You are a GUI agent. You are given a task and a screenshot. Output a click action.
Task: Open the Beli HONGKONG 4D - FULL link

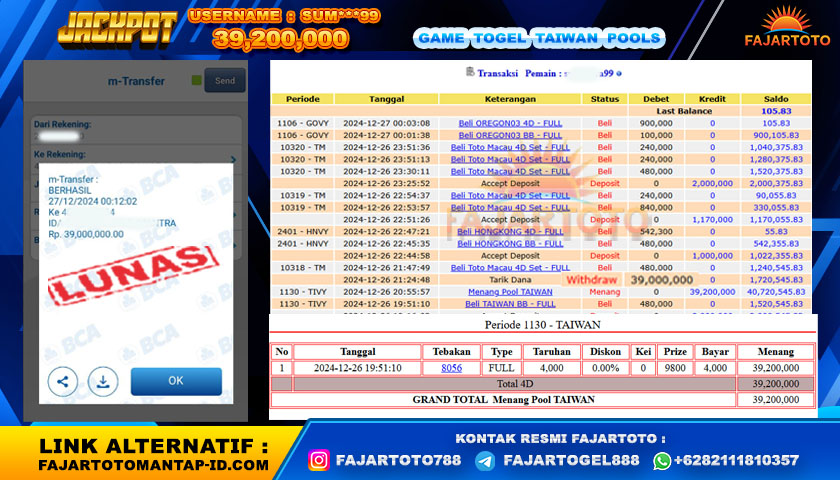510,232
